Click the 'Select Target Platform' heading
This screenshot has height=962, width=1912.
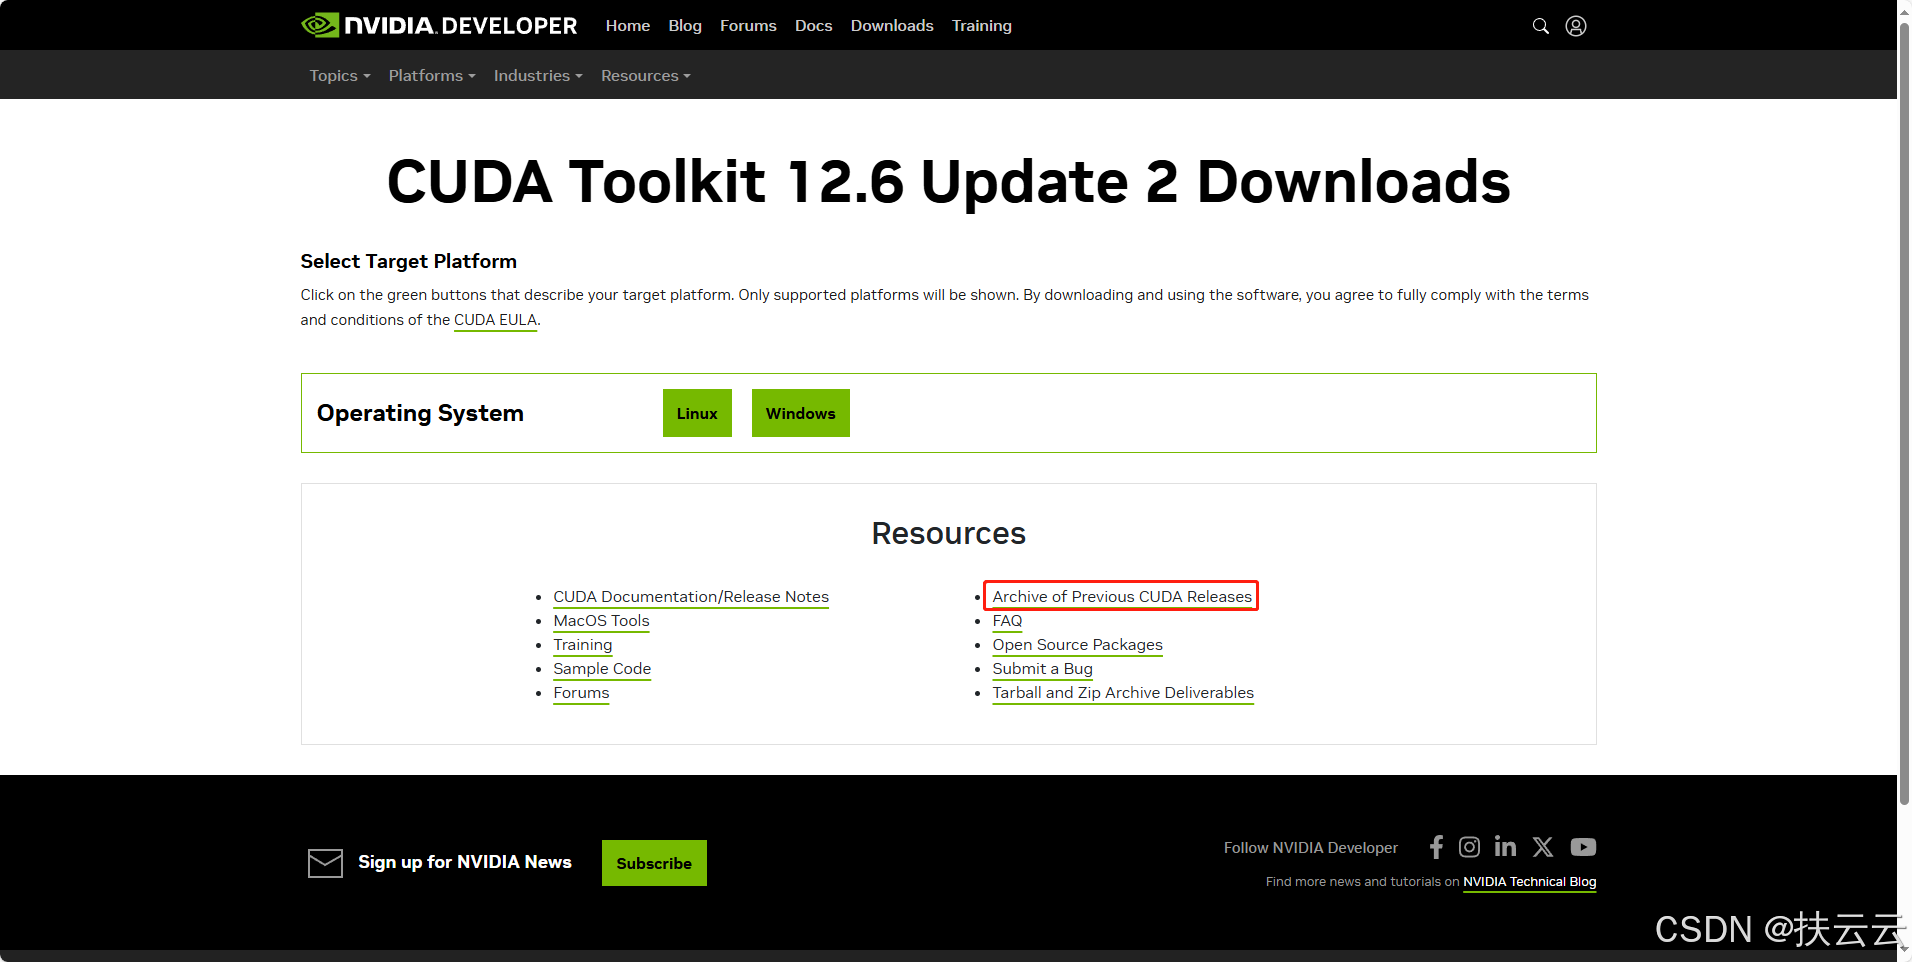click(409, 261)
